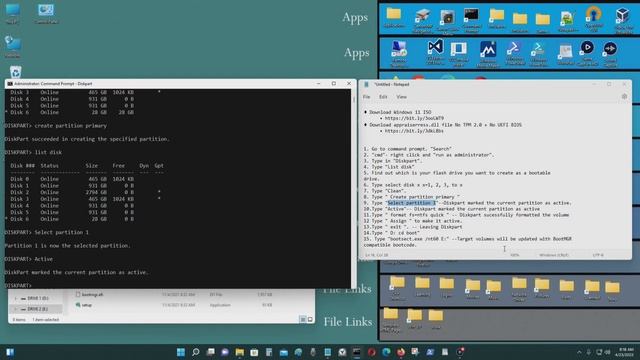Open Firefox from the taskbar
The image size is (640, 360).
(401, 352)
